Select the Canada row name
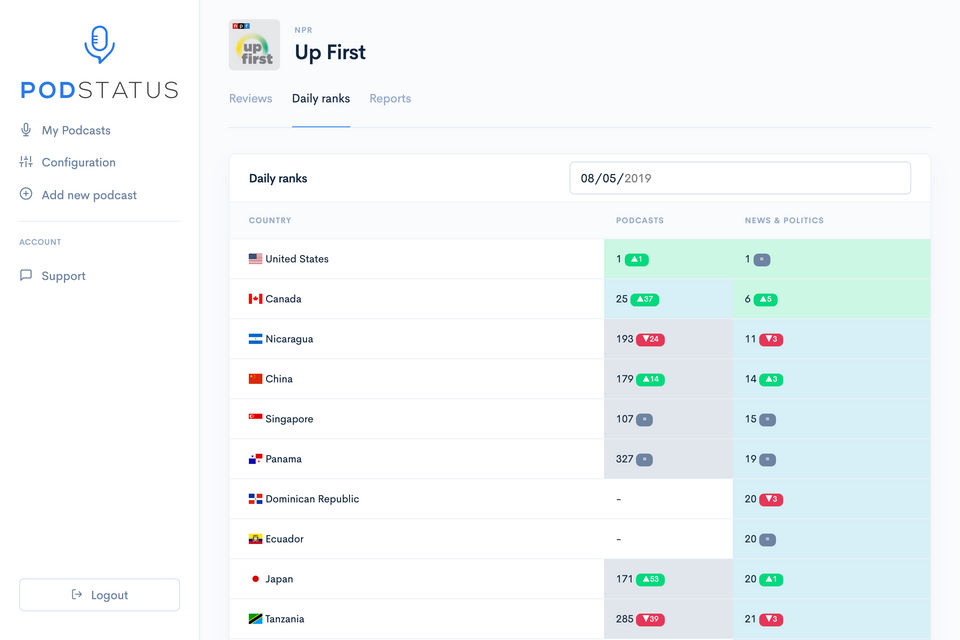The height and width of the screenshot is (640, 960). [283, 299]
